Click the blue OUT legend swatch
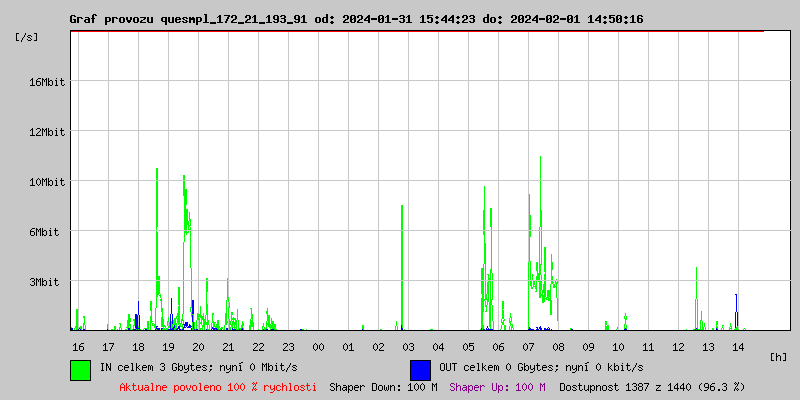This screenshot has height=400, width=800. point(420,369)
